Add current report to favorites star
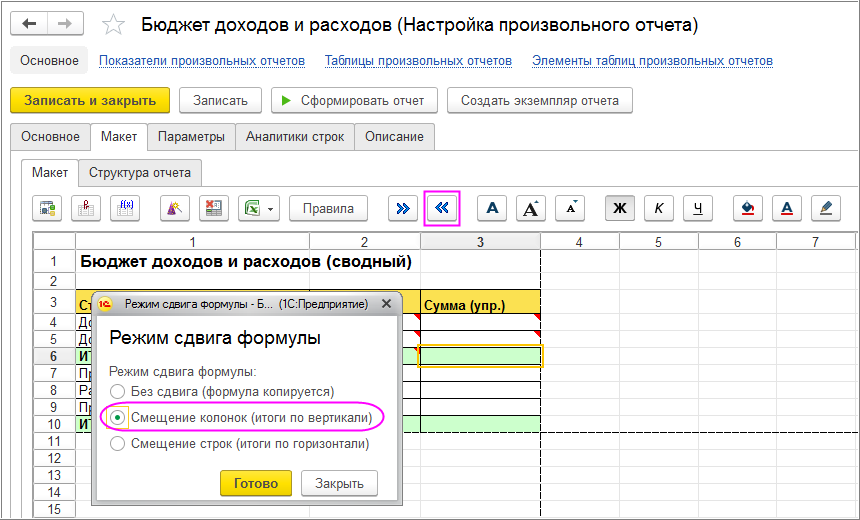 point(115,24)
